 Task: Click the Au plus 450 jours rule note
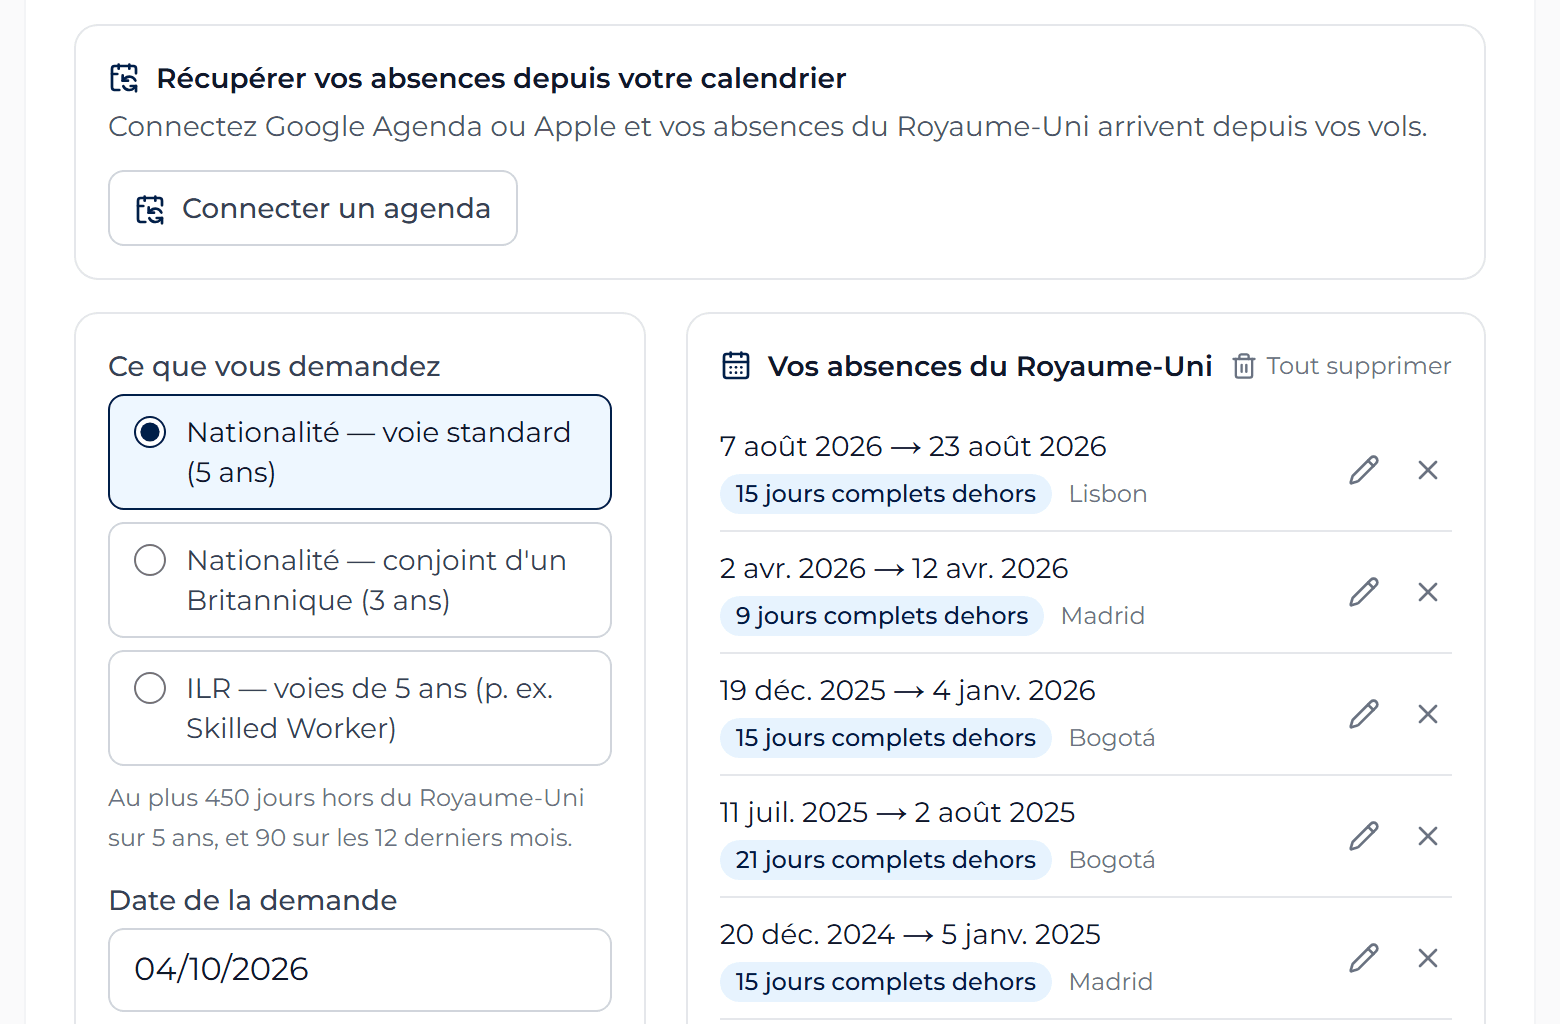point(346,818)
